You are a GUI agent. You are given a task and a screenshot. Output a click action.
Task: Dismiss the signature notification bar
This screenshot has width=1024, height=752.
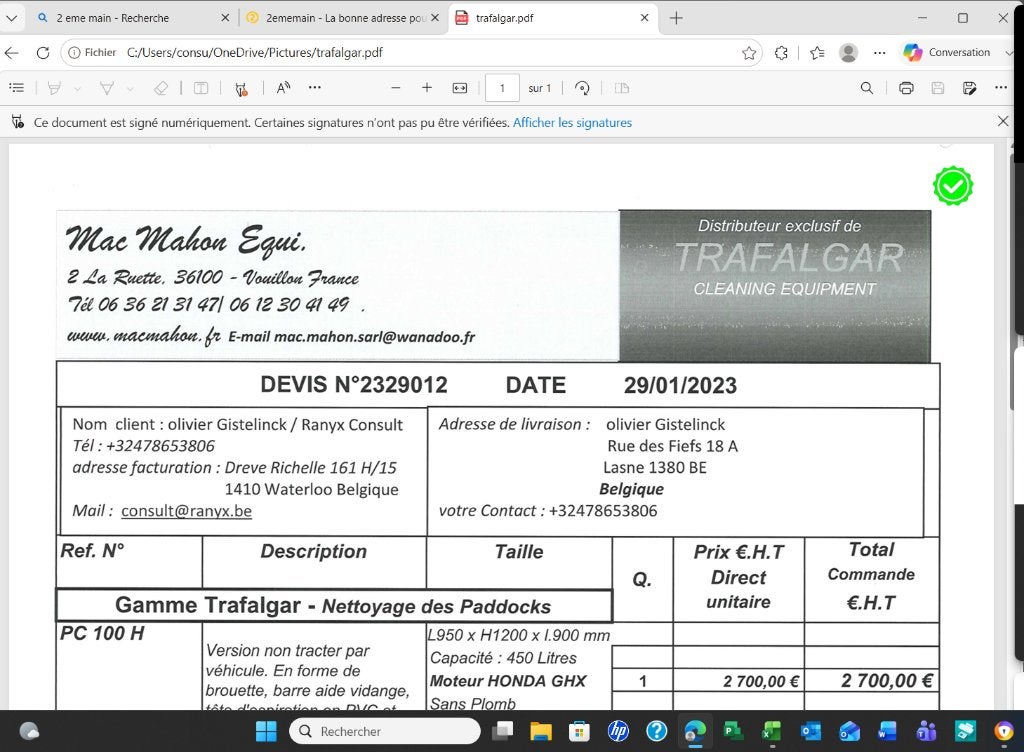pyautogui.click(x=1003, y=121)
